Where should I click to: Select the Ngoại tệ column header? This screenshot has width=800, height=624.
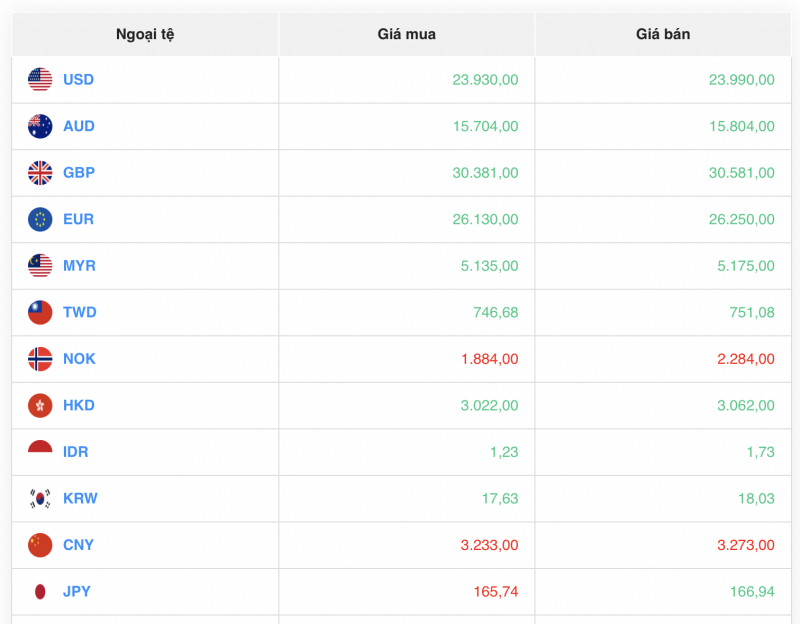tap(144, 34)
